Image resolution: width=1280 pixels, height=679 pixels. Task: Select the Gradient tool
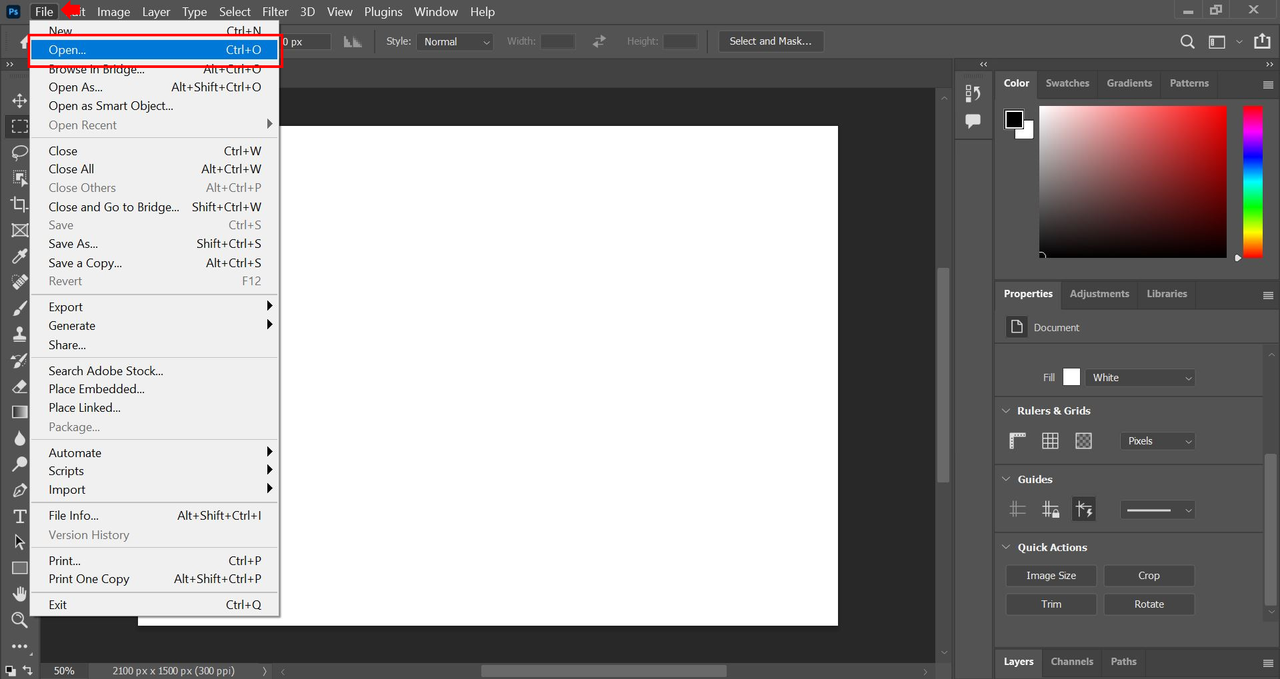(19, 412)
